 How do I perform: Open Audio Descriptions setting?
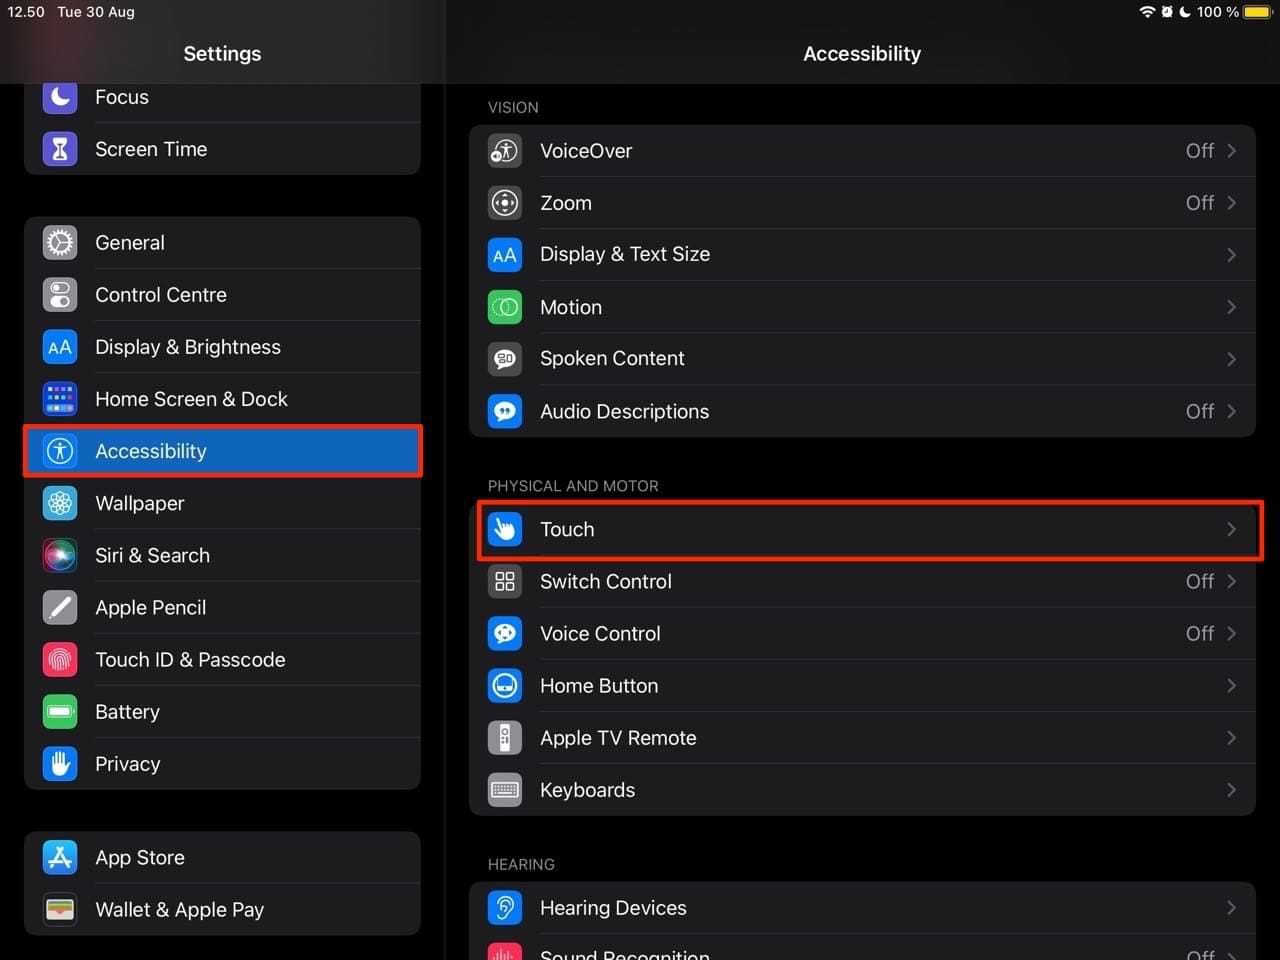pos(862,411)
